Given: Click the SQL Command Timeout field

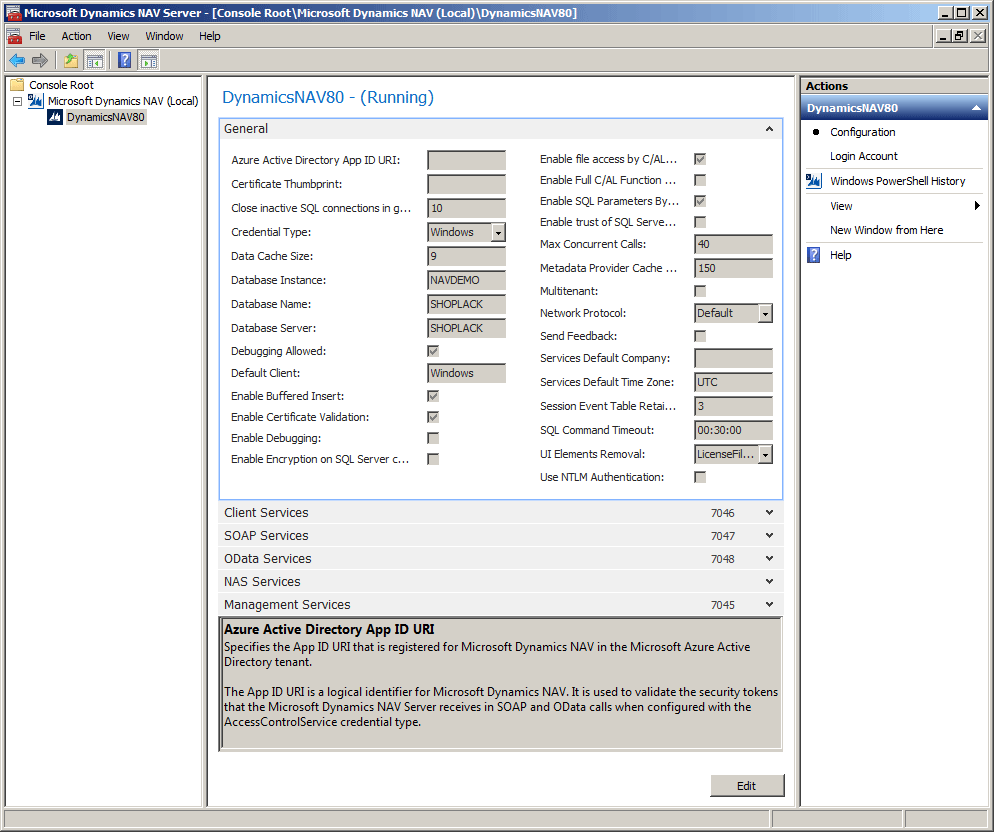Looking at the screenshot, I should click(733, 430).
